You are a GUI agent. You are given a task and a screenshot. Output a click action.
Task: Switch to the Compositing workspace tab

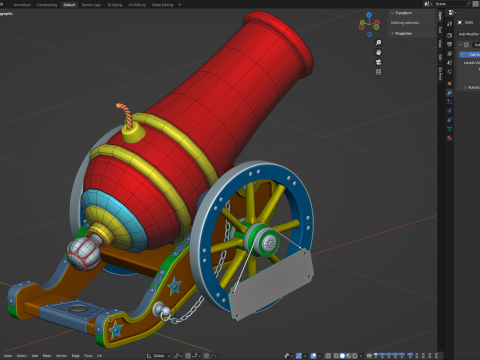point(47,5)
